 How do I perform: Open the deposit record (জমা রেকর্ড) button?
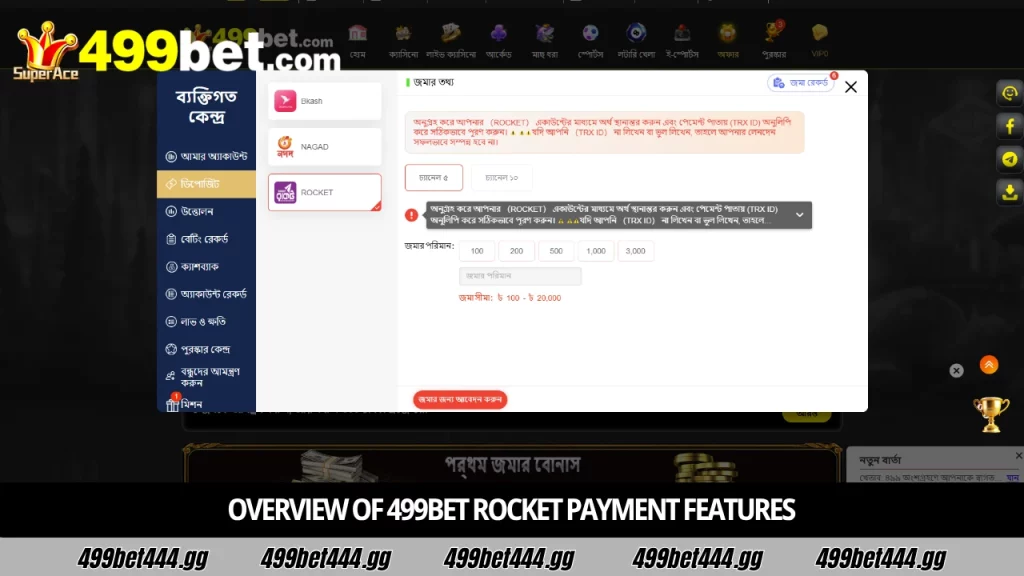pos(801,83)
